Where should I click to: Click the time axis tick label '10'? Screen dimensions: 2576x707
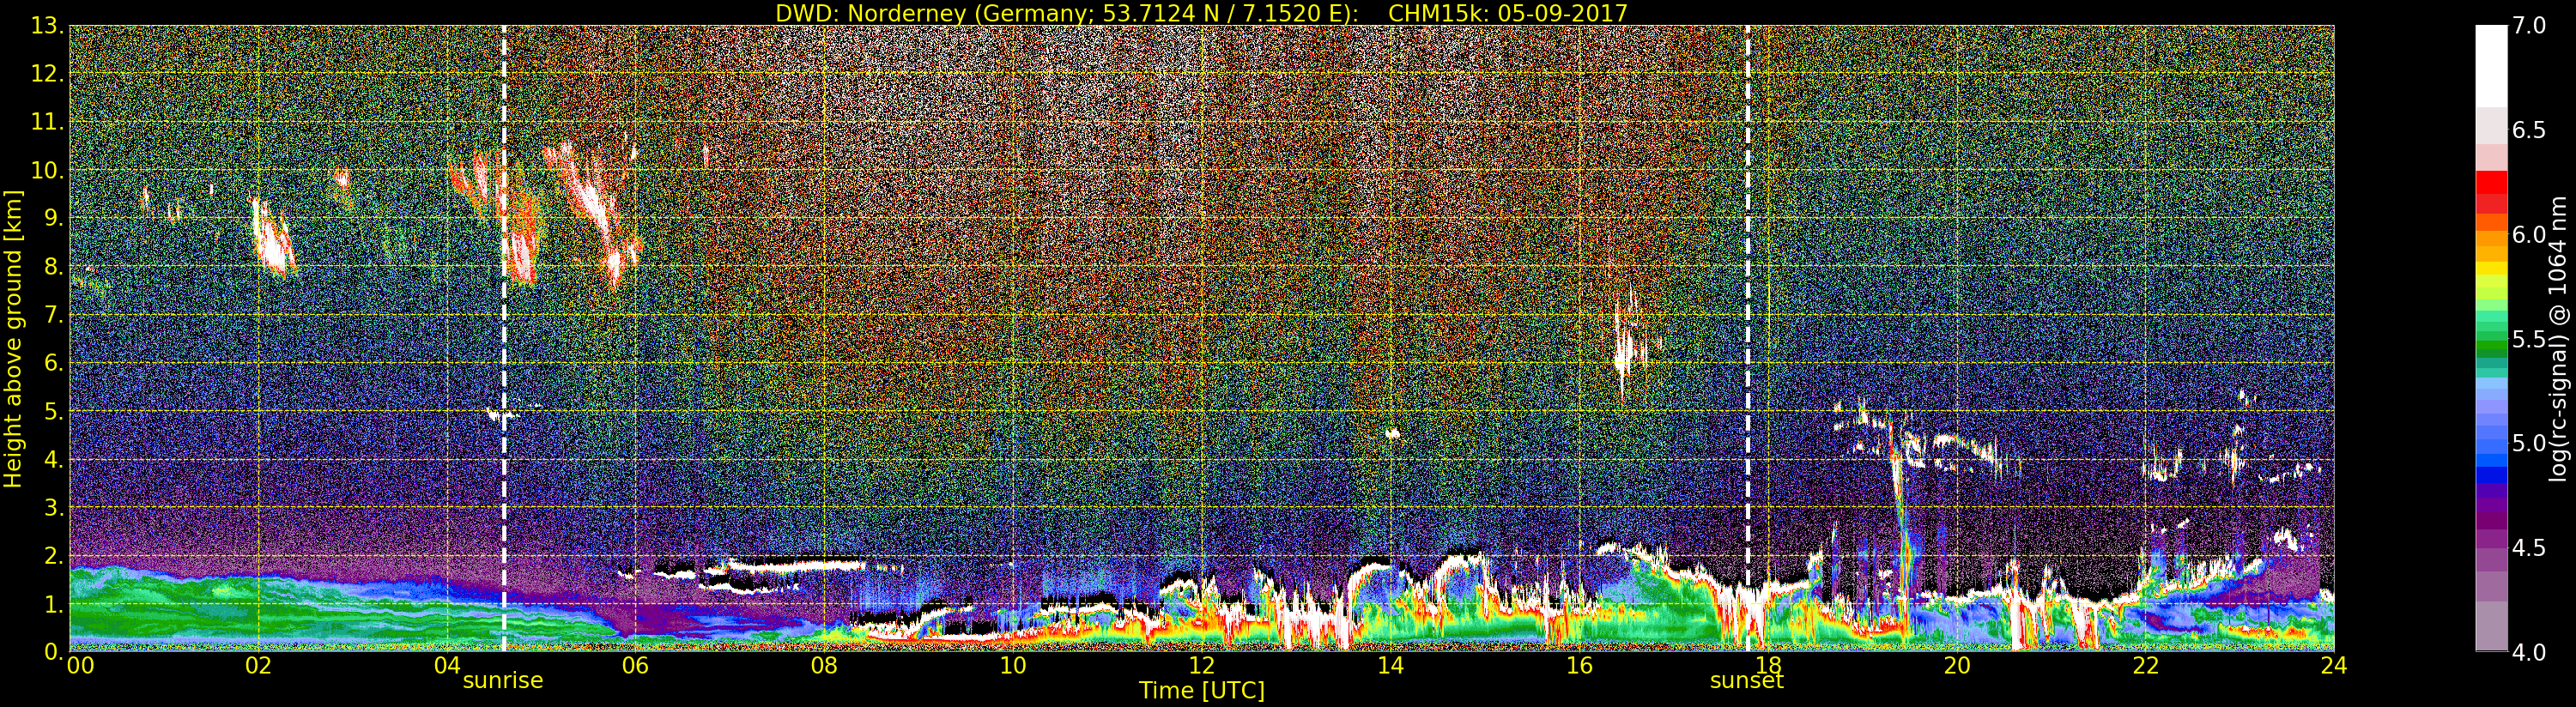1013,666
